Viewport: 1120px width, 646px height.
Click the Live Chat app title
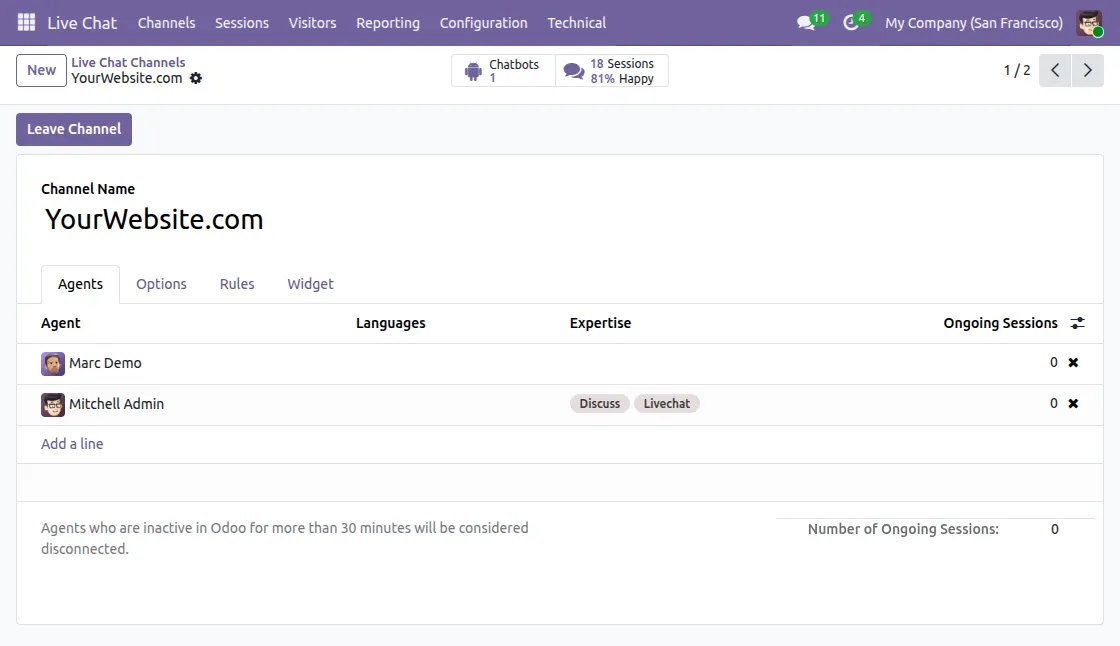(x=82, y=23)
